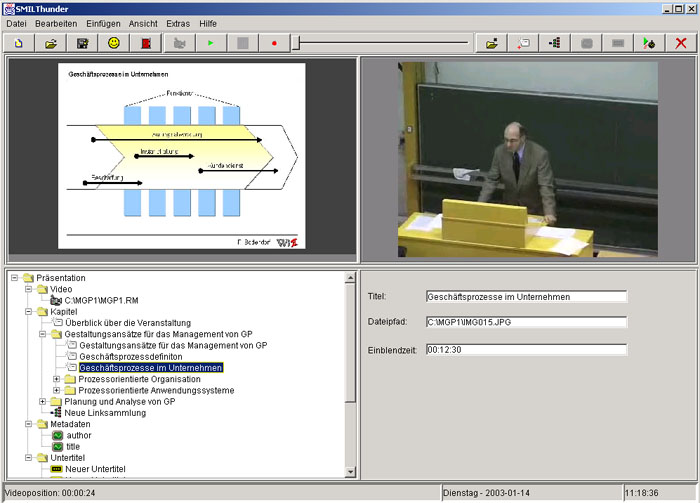Open the Extras menu
Screen dimensions: 700x503
tap(177, 22)
